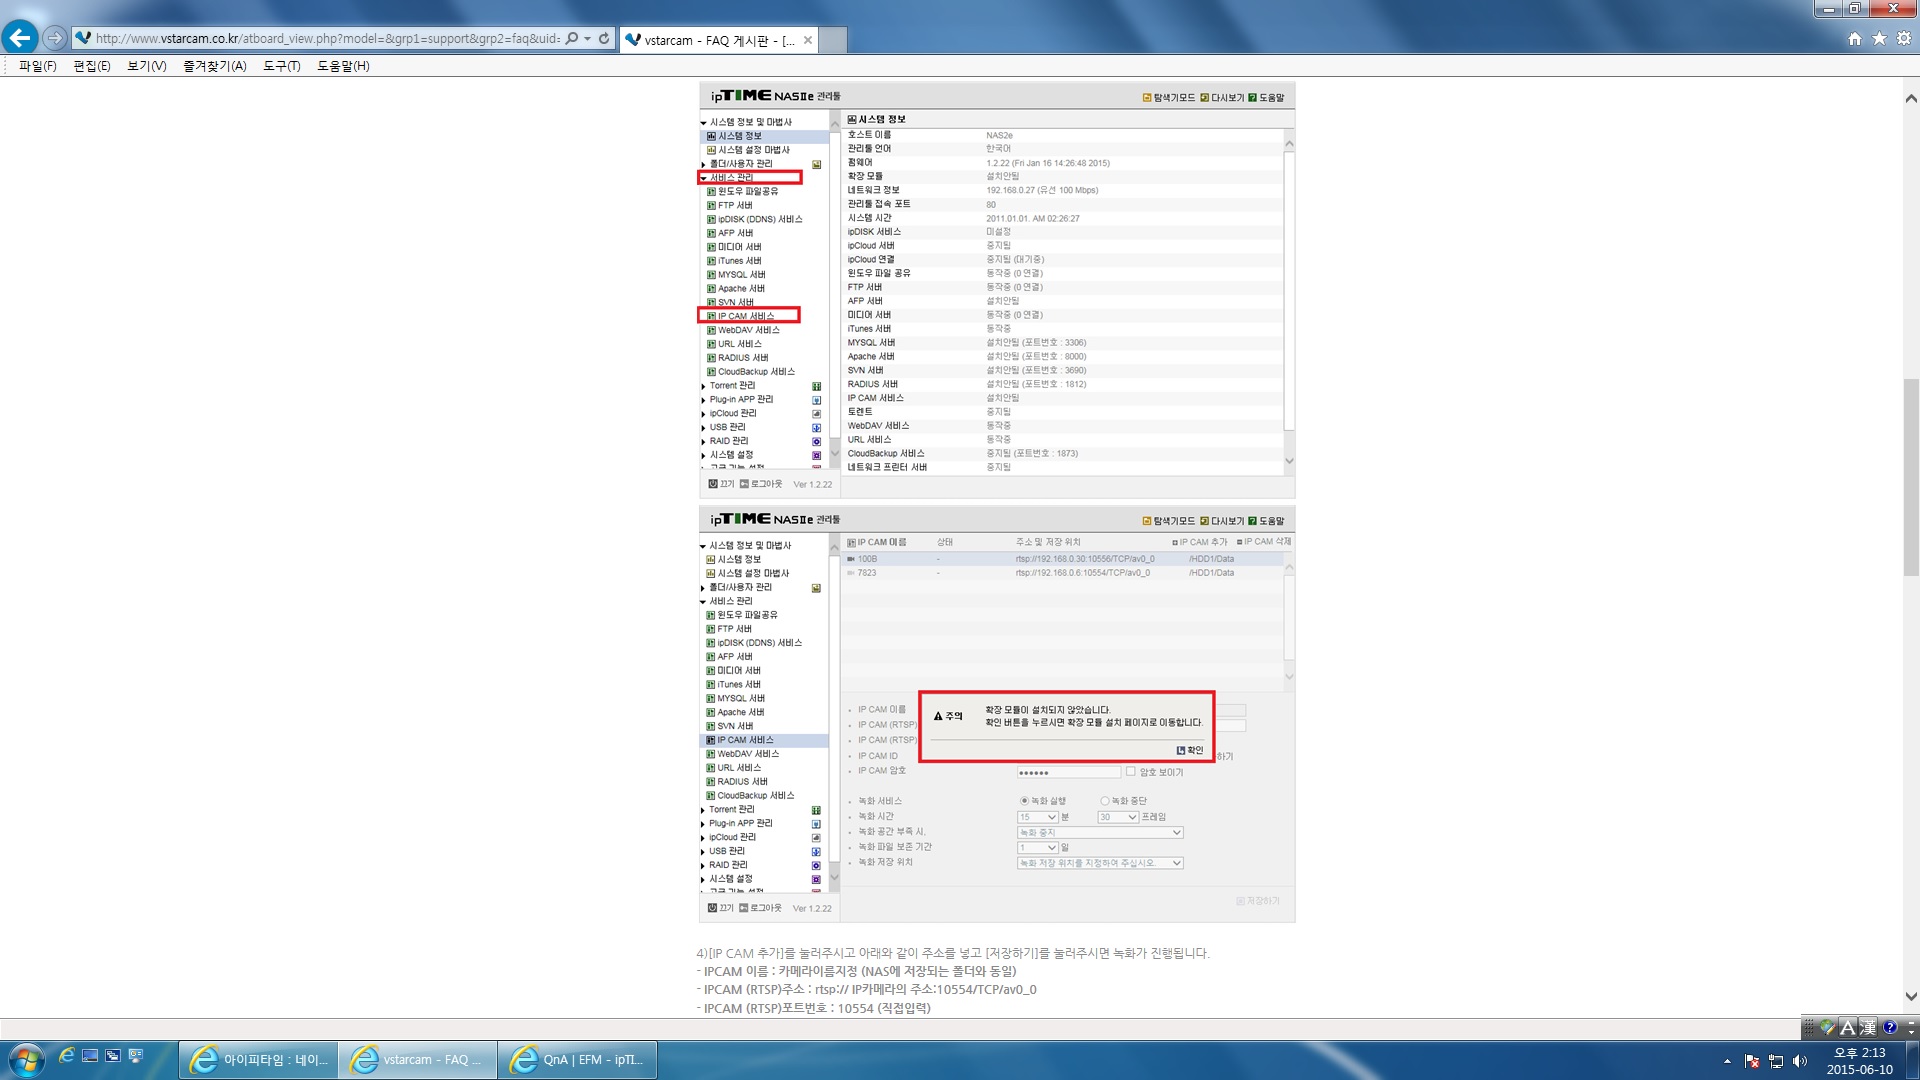Open the 즐겨찾기(A) menu

pyautogui.click(x=214, y=66)
